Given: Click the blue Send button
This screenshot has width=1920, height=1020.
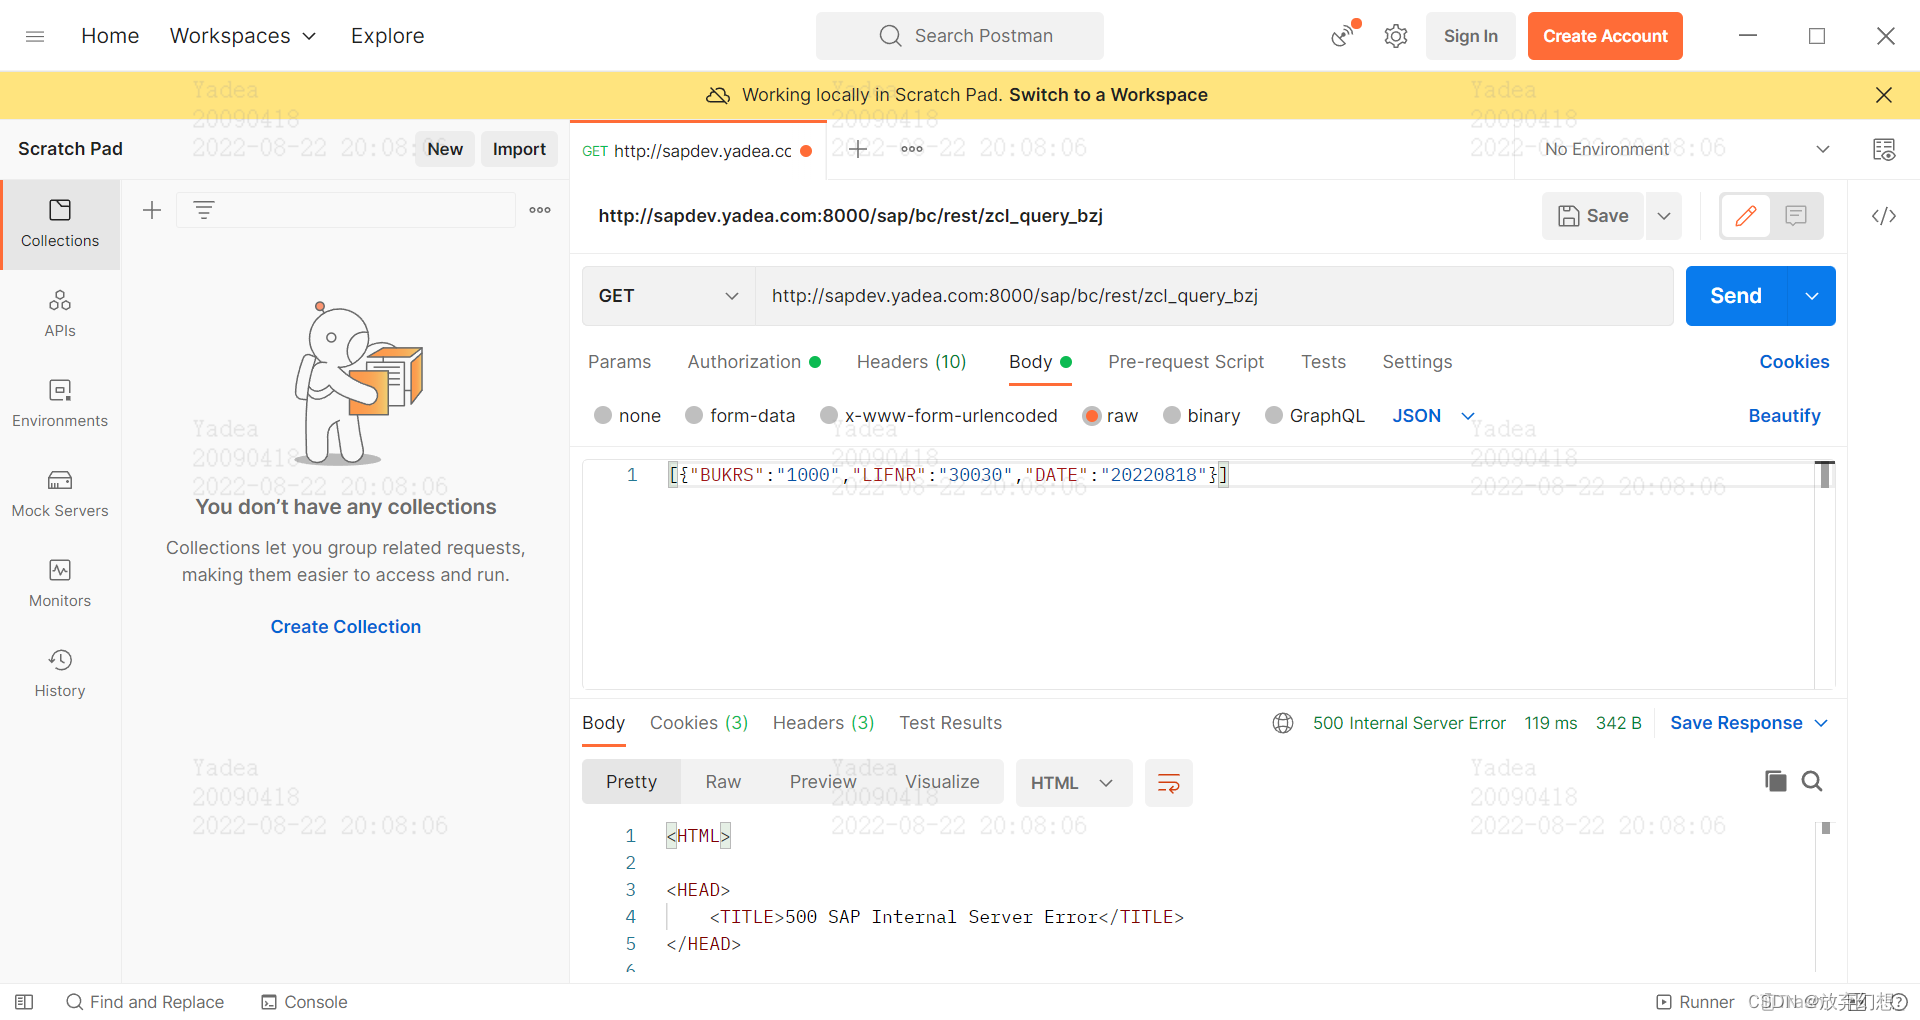Looking at the screenshot, I should [x=1736, y=296].
